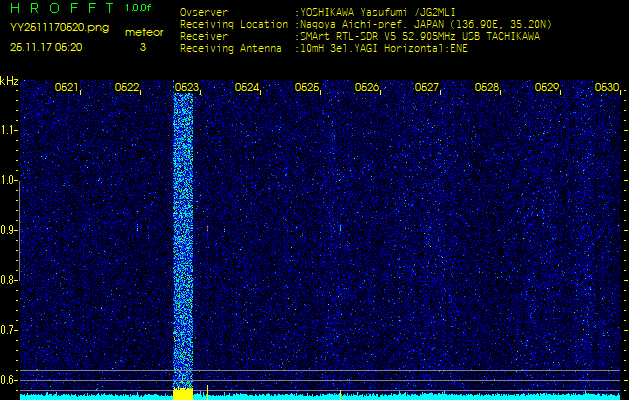This screenshot has width=629, height=400.
Task: Click the HROFFT title text
Action: click(x=61, y=8)
